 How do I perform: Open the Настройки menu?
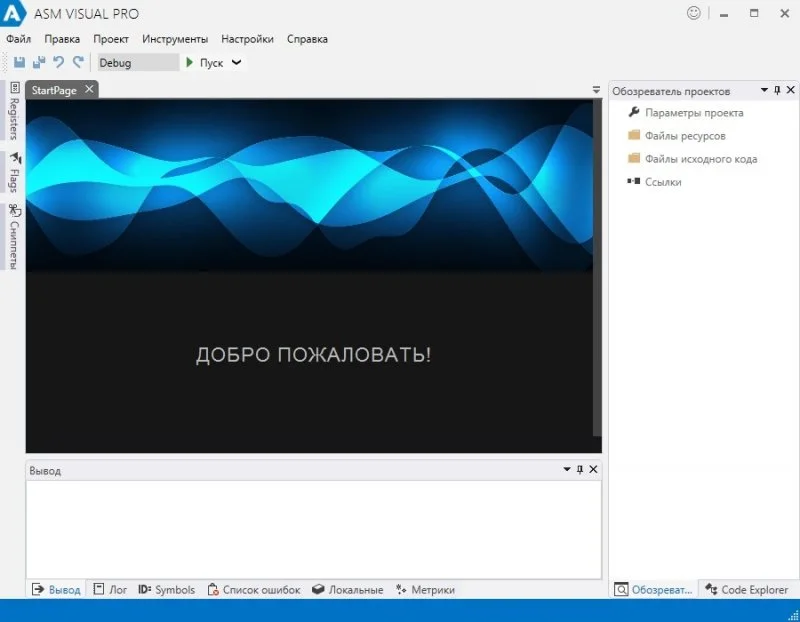click(x=247, y=39)
